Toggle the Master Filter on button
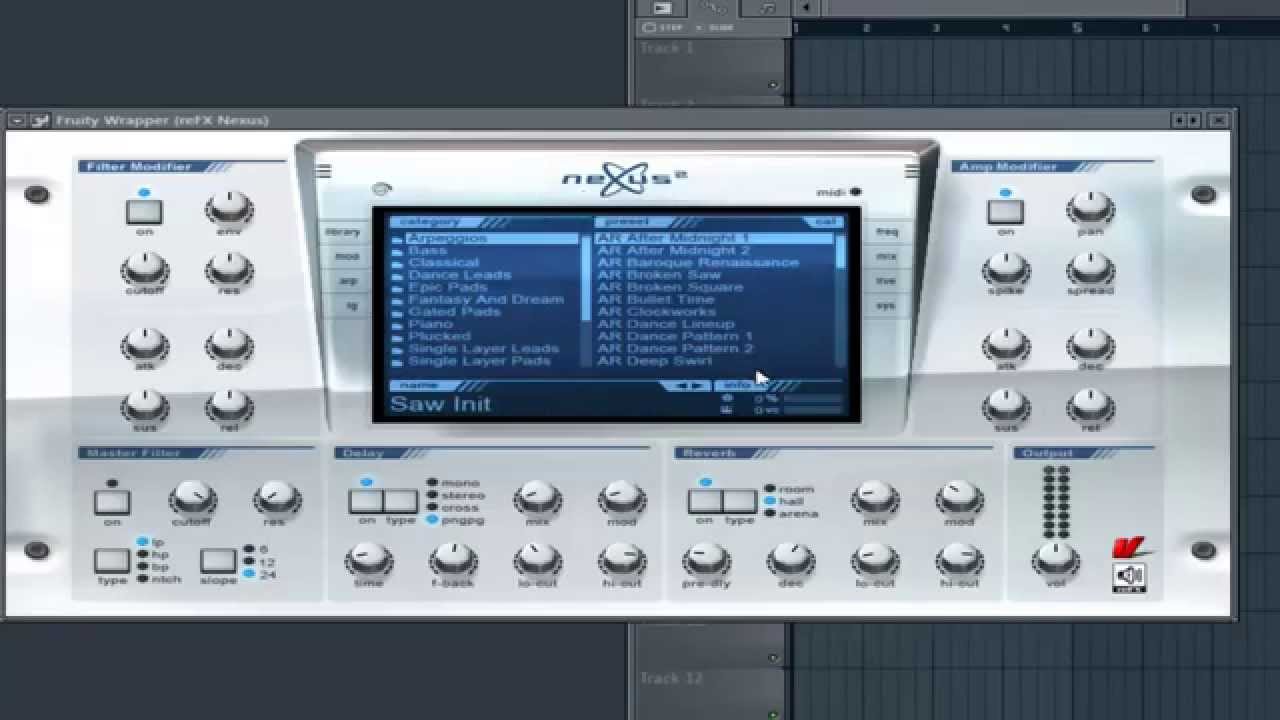The width and height of the screenshot is (1280, 720). (x=112, y=501)
